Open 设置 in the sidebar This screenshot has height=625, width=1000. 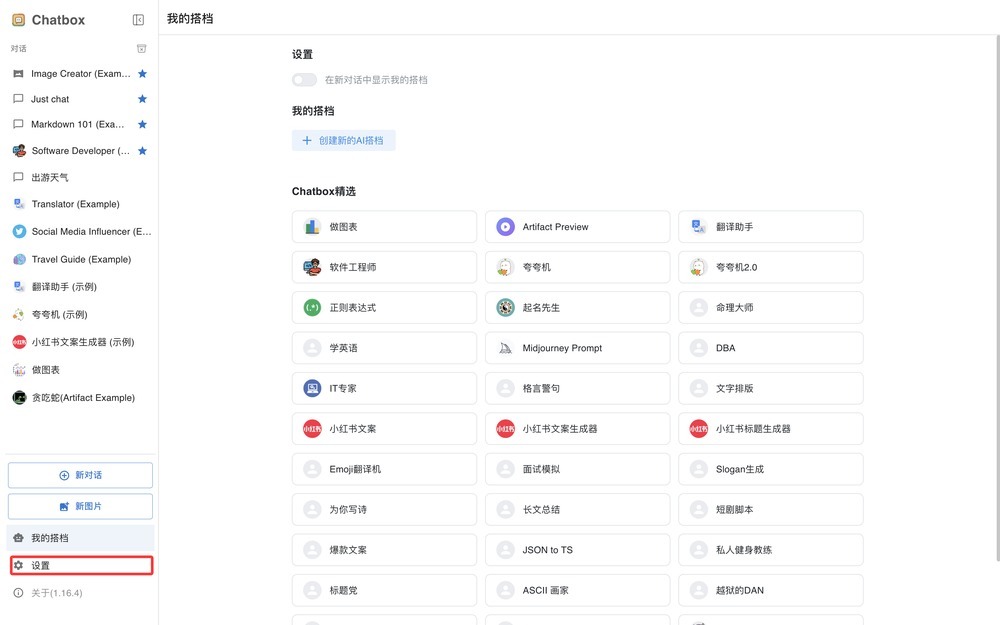[81, 566]
